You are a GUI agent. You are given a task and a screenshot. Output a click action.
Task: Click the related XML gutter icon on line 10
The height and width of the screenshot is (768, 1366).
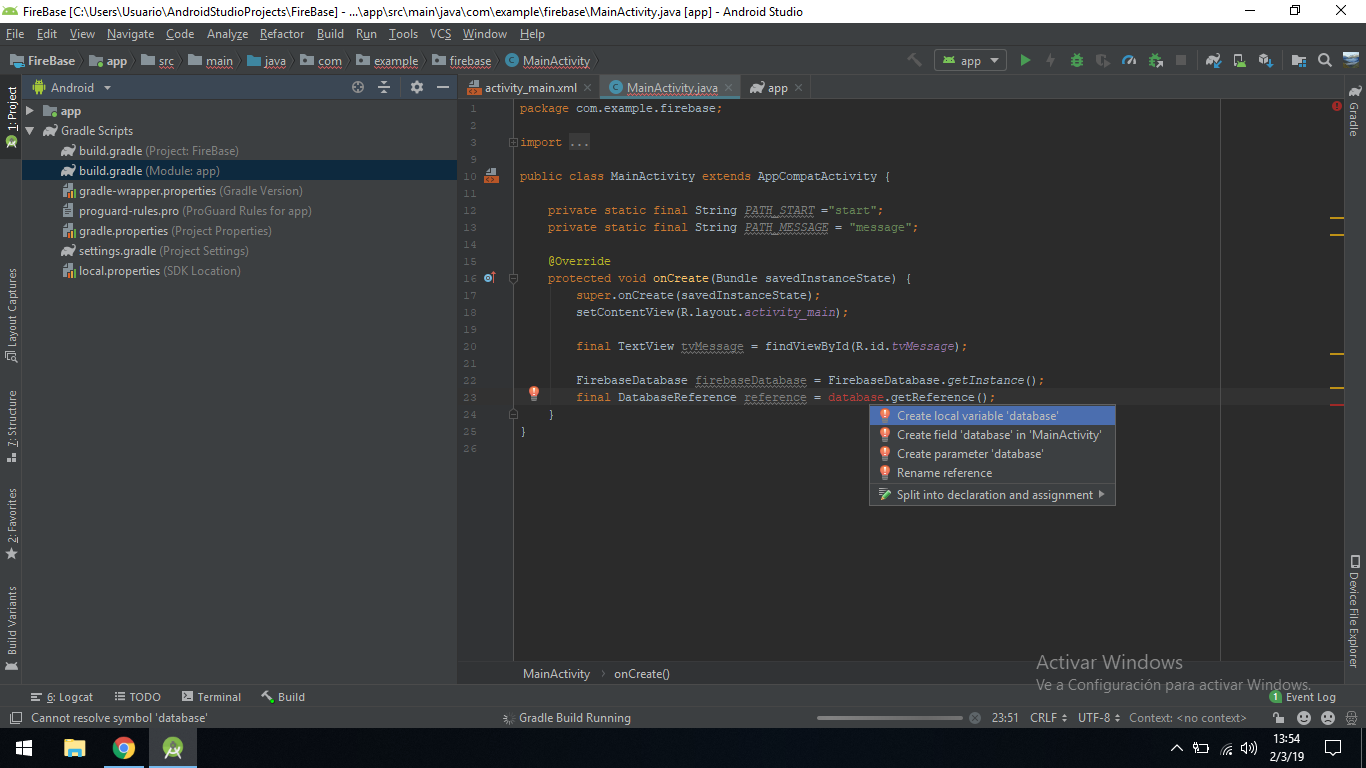(491, 176)
